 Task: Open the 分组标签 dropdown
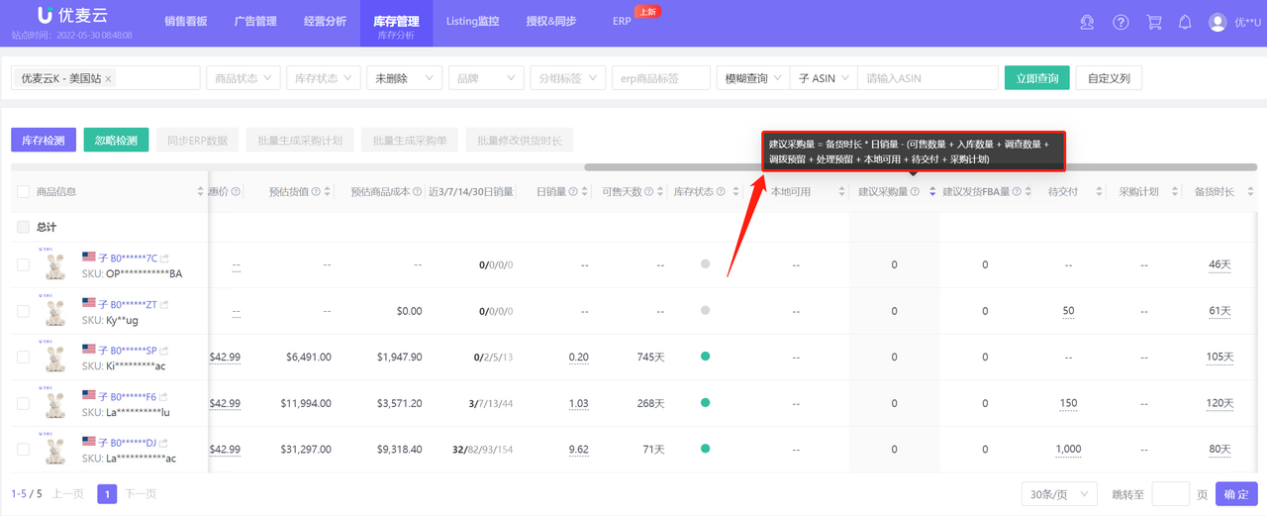[567, 78]
